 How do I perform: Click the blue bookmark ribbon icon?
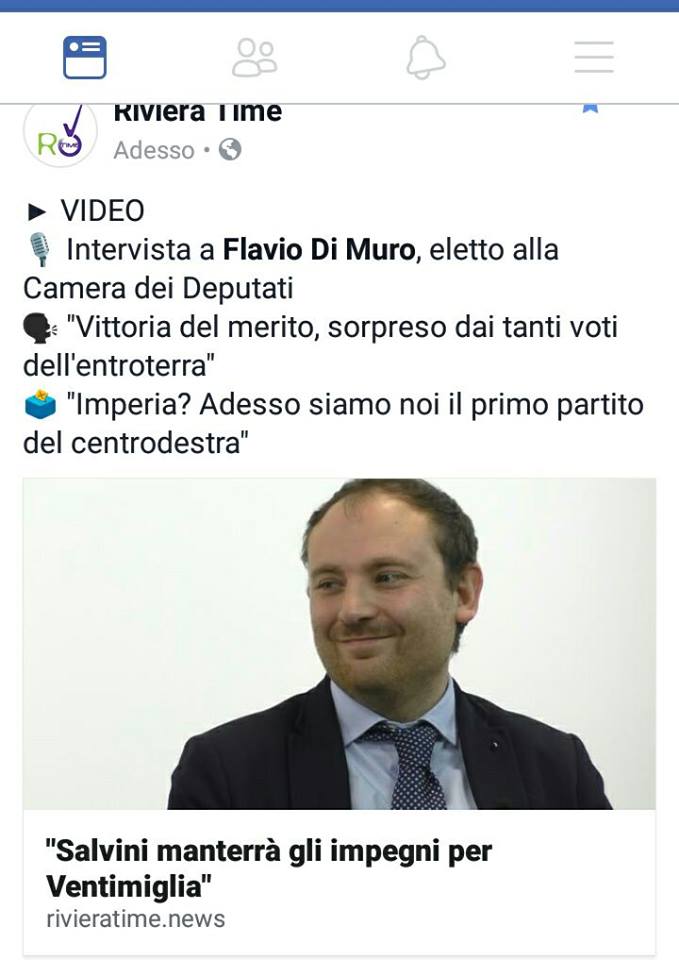tap(590, 108)
